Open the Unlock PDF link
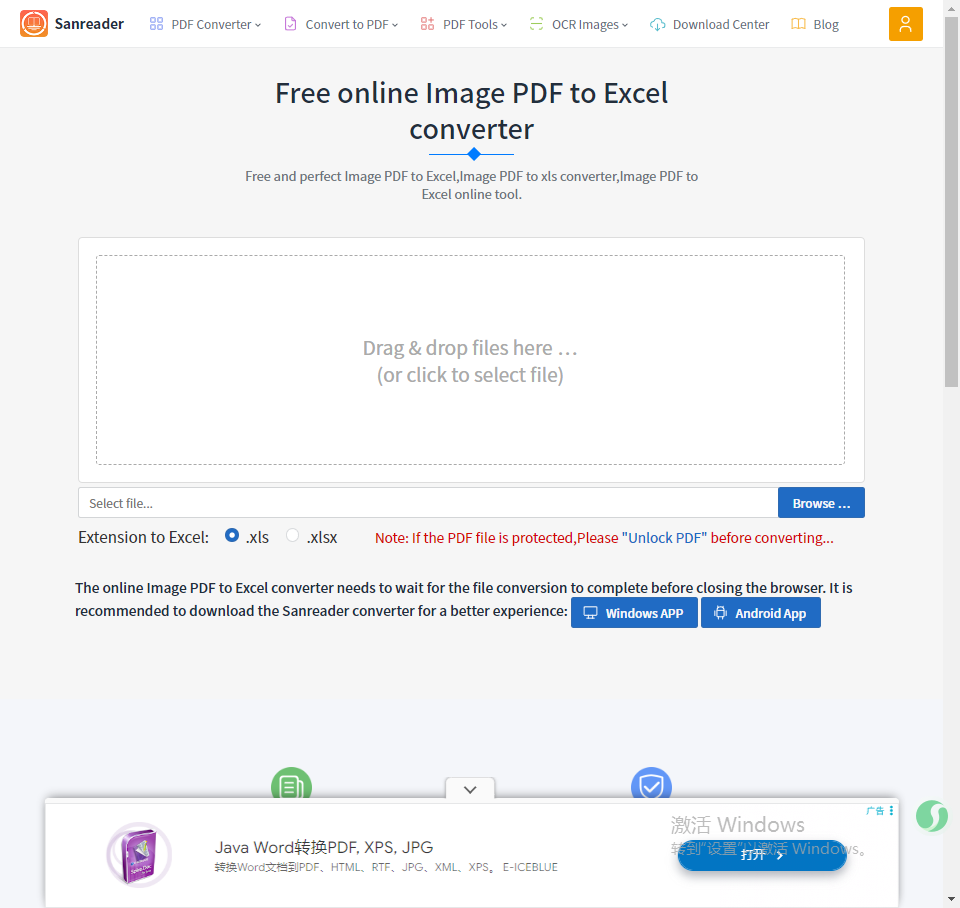 coord(664,538)
